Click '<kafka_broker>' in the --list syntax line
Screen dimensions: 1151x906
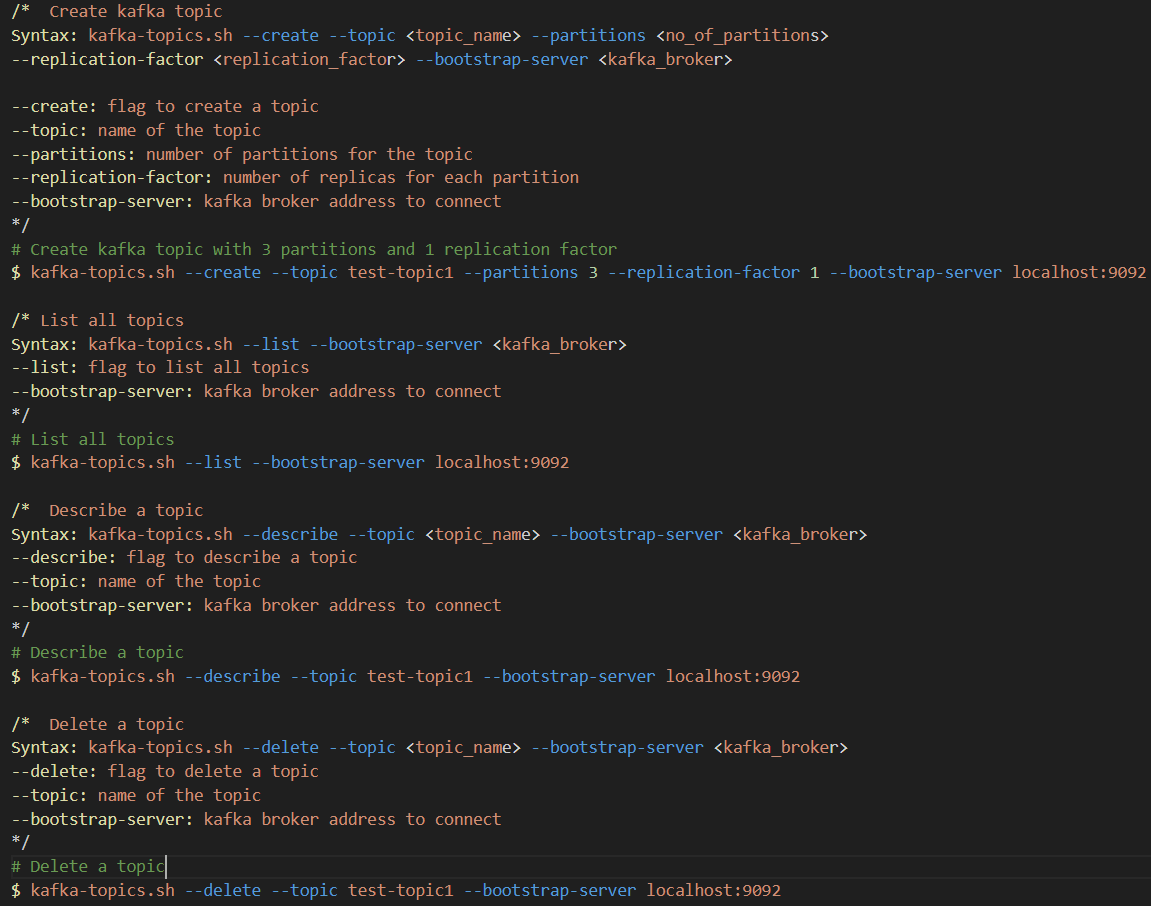pos(559,344)
